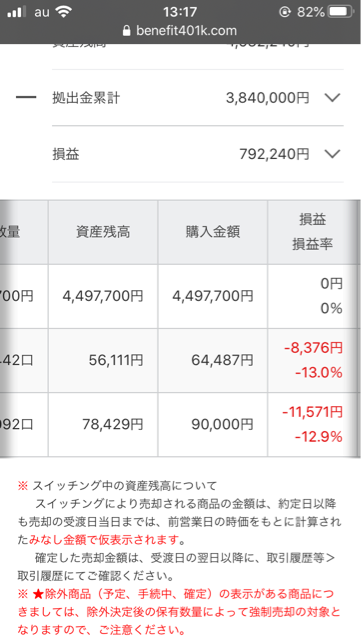This screenshot has width=361, height=640.
Task: Expand the 拠出金累計 chevron
Action: 332,98
